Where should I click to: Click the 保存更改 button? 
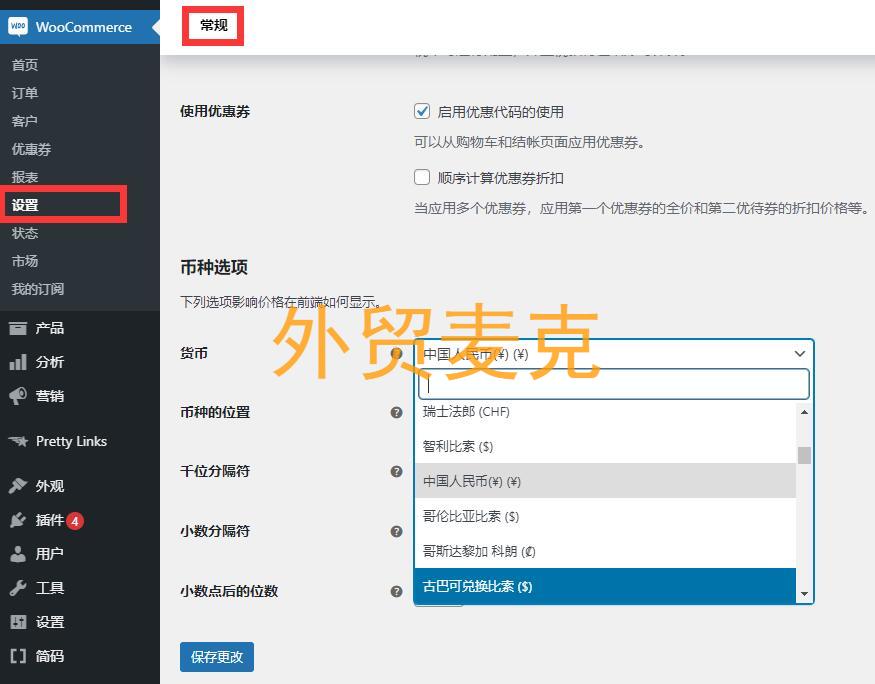tap(217, 657)
